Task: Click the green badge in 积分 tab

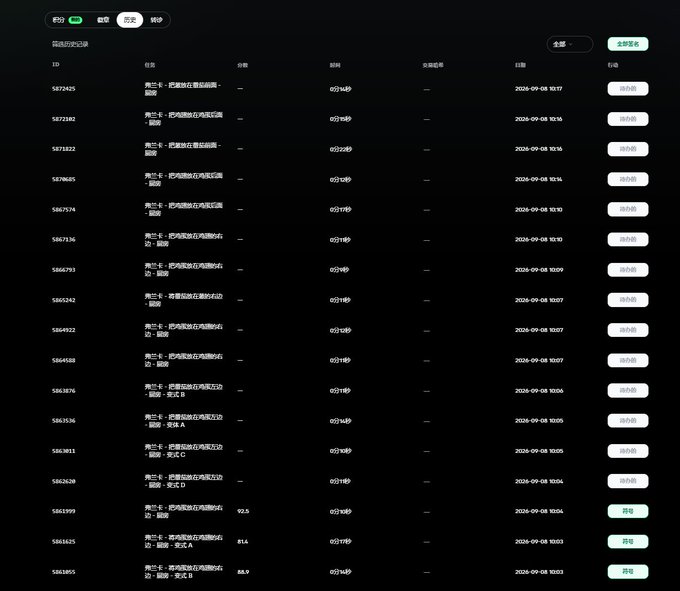Action: [75, 20]
